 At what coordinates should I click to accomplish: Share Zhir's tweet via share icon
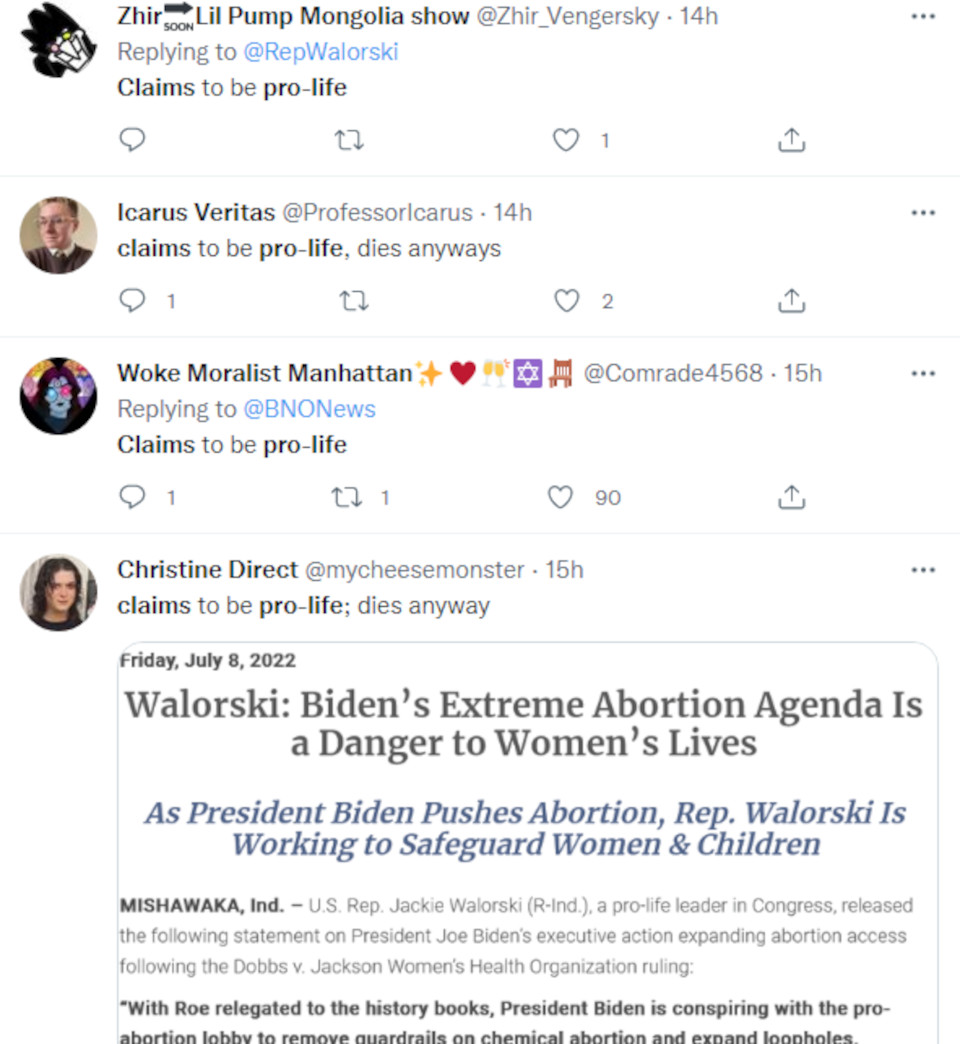[x=792, y=140]
